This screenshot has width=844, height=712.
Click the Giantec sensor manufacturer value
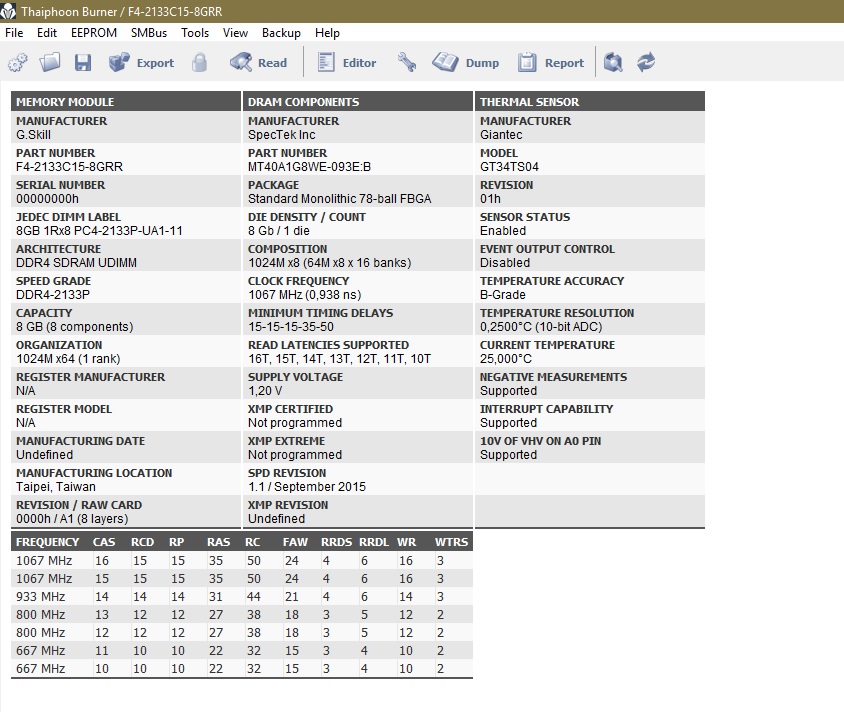coord(501,135)
